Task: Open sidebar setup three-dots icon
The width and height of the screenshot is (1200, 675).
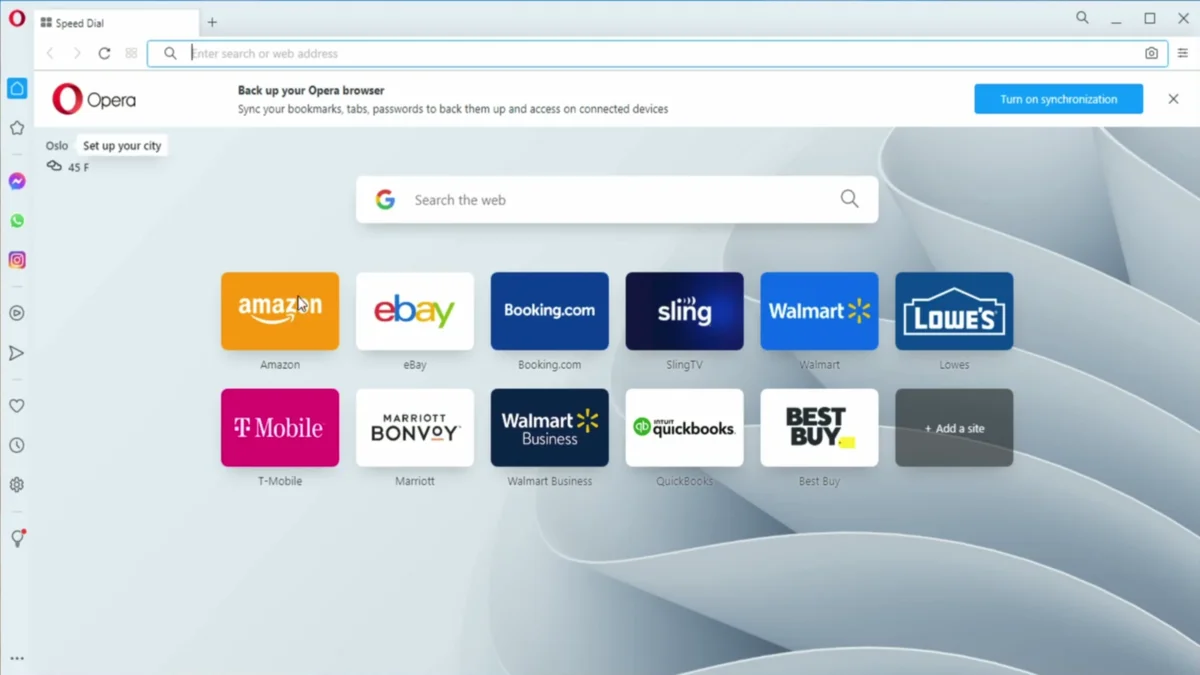Action: (x=17, y=659)
